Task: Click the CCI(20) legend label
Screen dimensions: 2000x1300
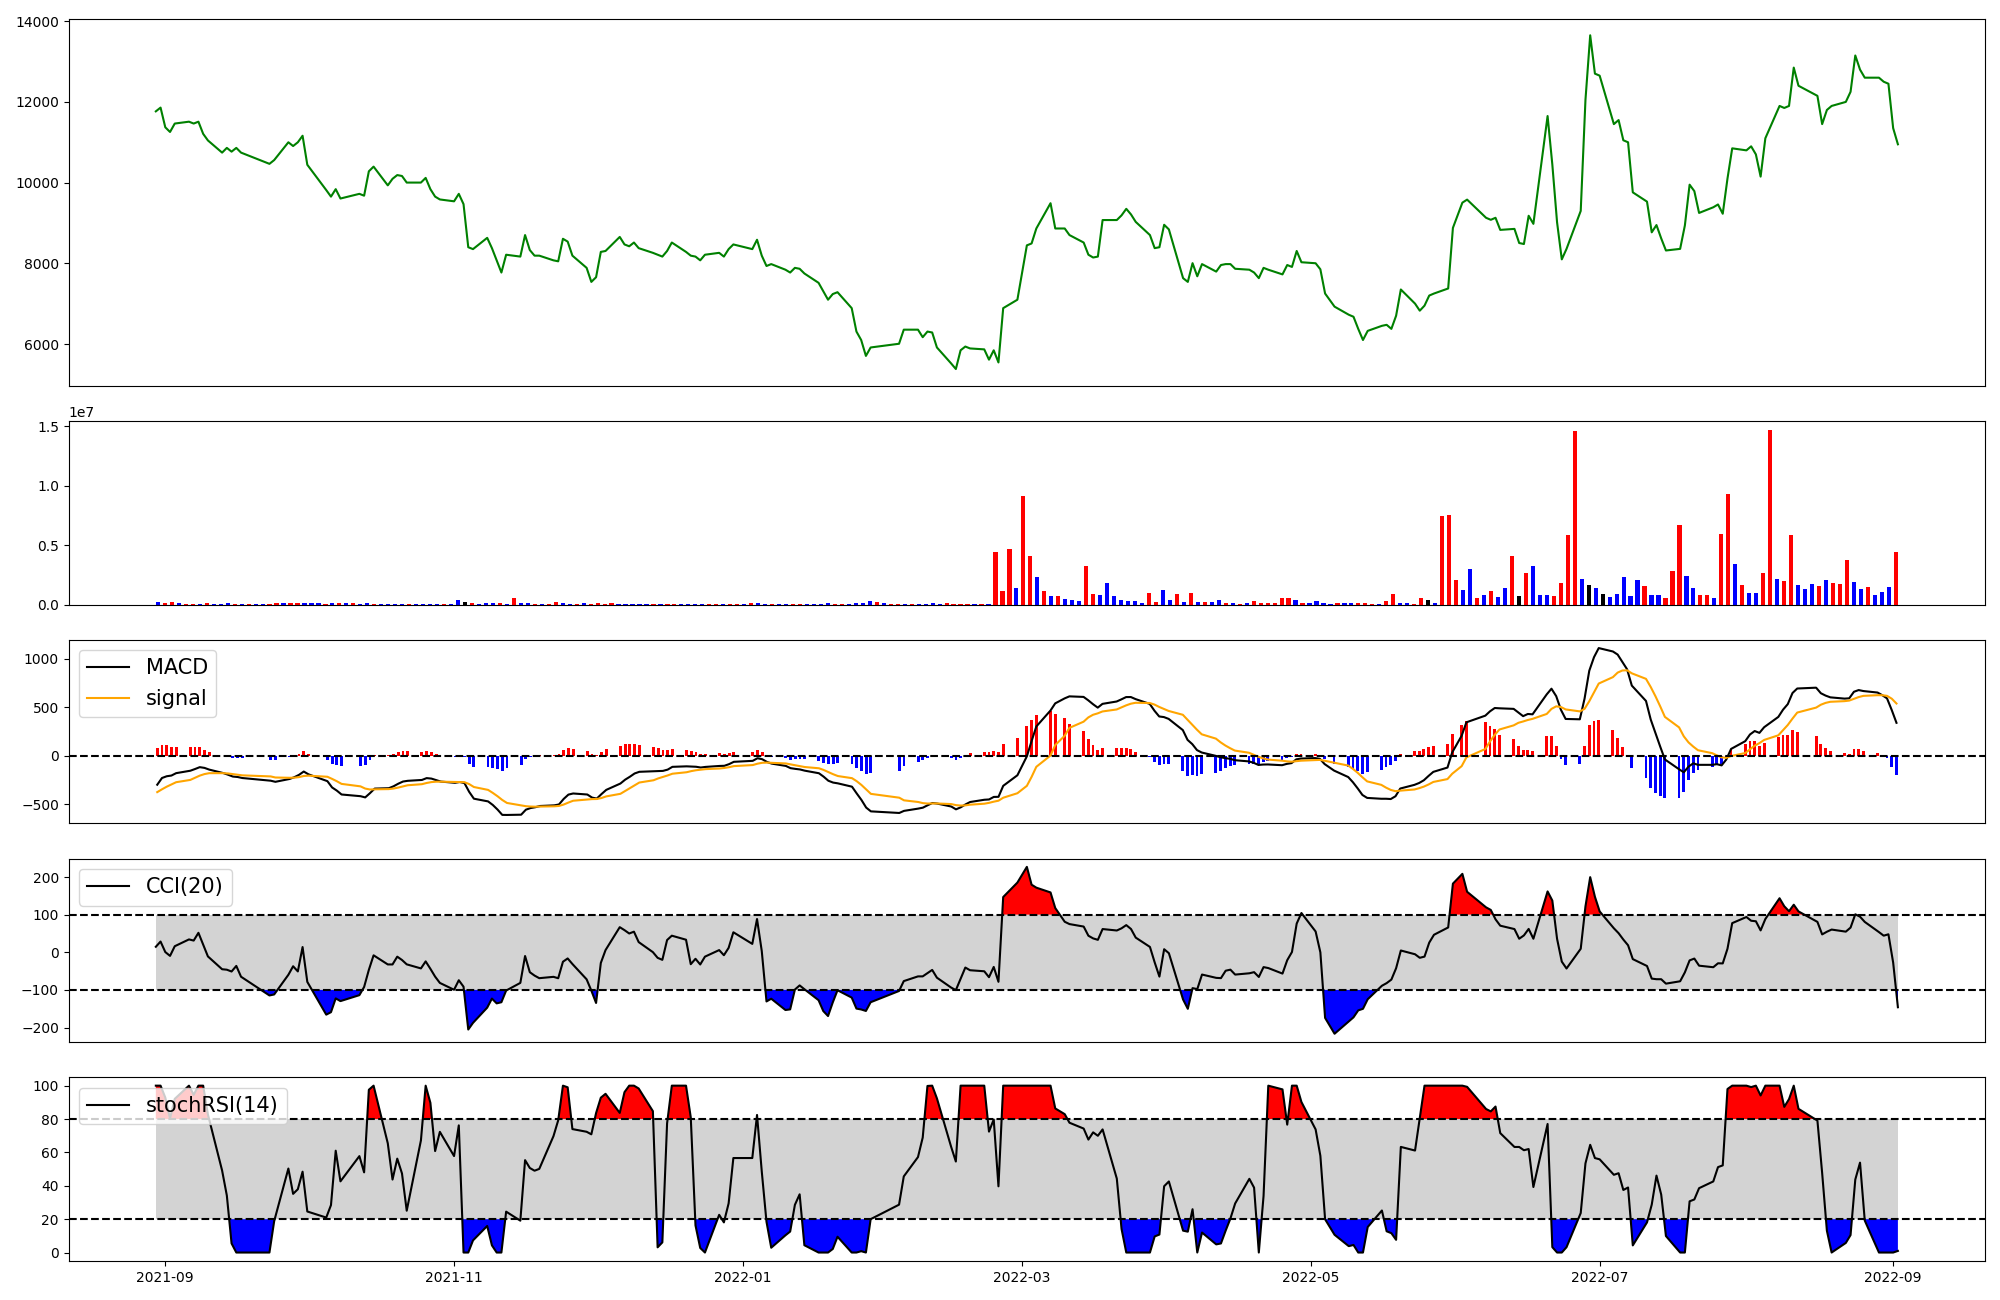Action: click(x=184, y=886)
